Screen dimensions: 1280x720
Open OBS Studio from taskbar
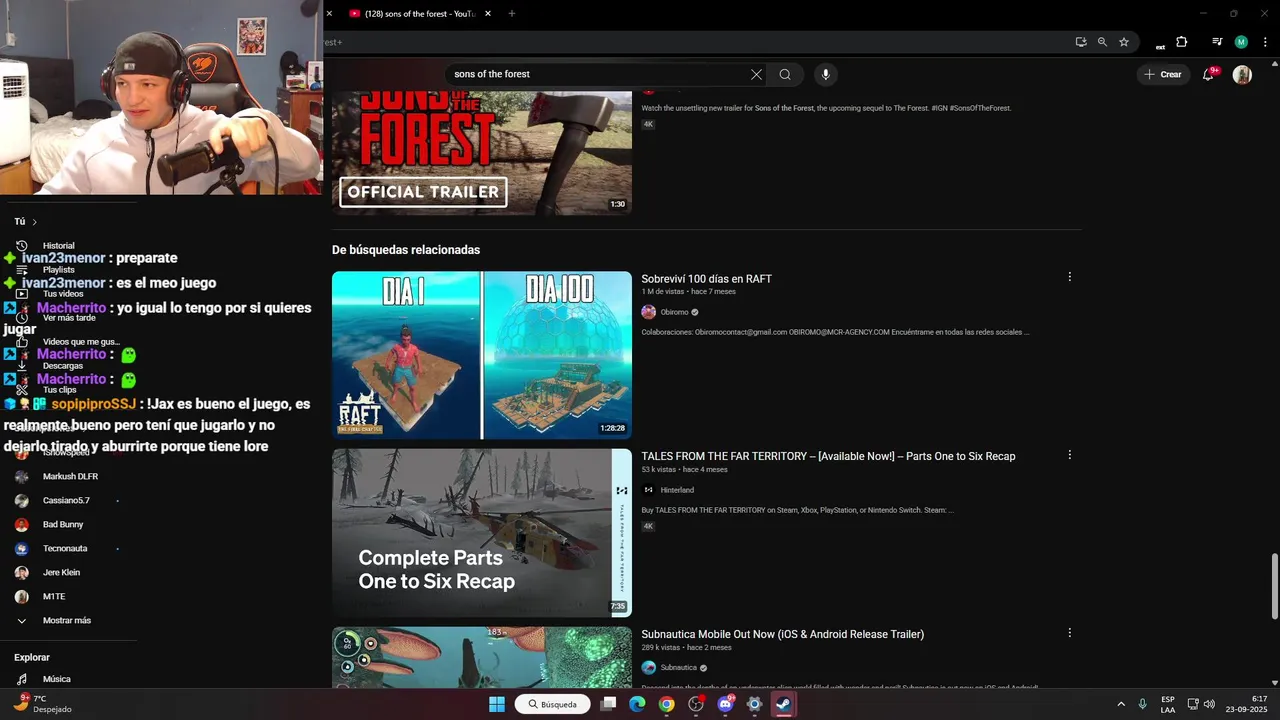[x=696, y=704]
